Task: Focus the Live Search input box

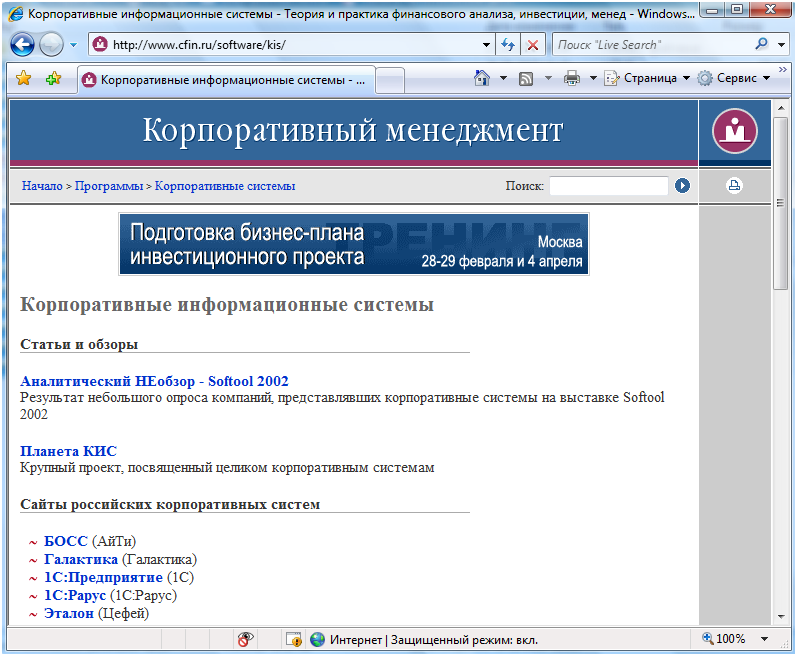Action: pyautogui.click(x=653, y=45)
